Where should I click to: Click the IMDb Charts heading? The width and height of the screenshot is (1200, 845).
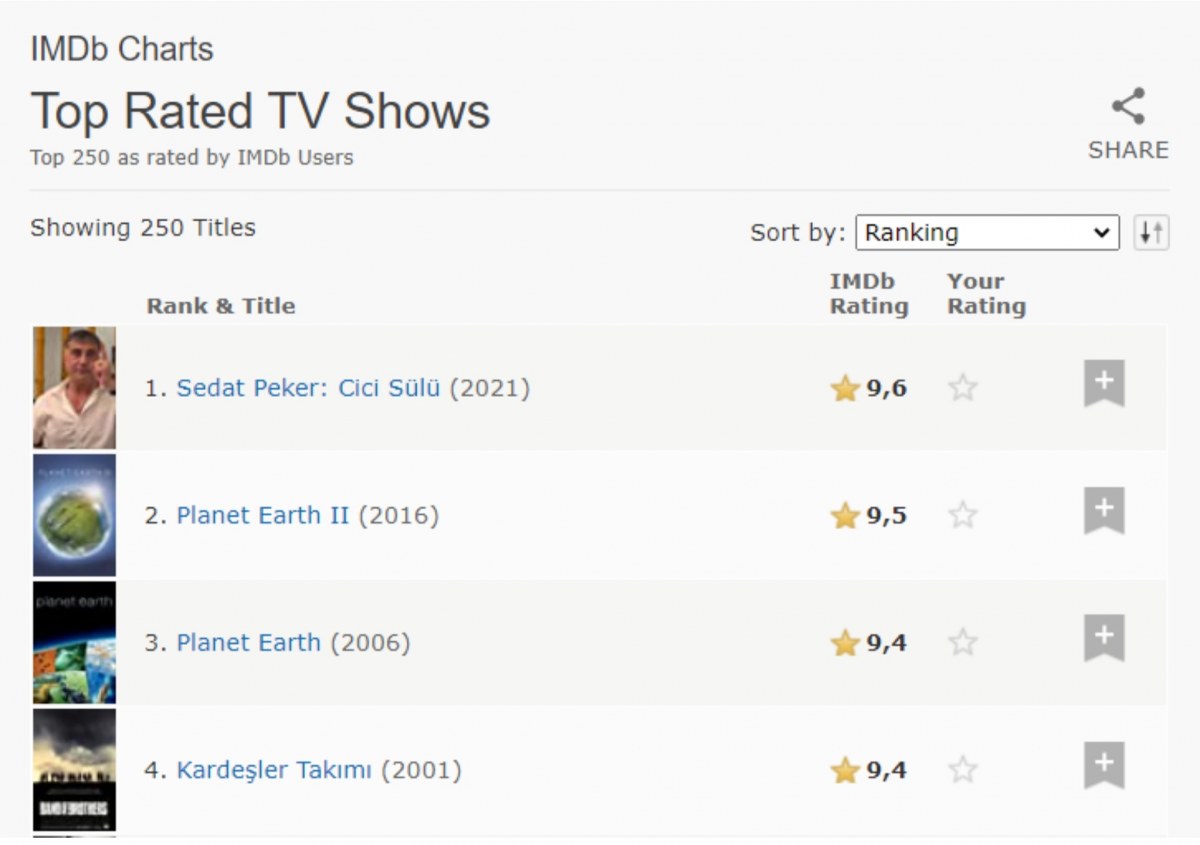pos(122,48)
